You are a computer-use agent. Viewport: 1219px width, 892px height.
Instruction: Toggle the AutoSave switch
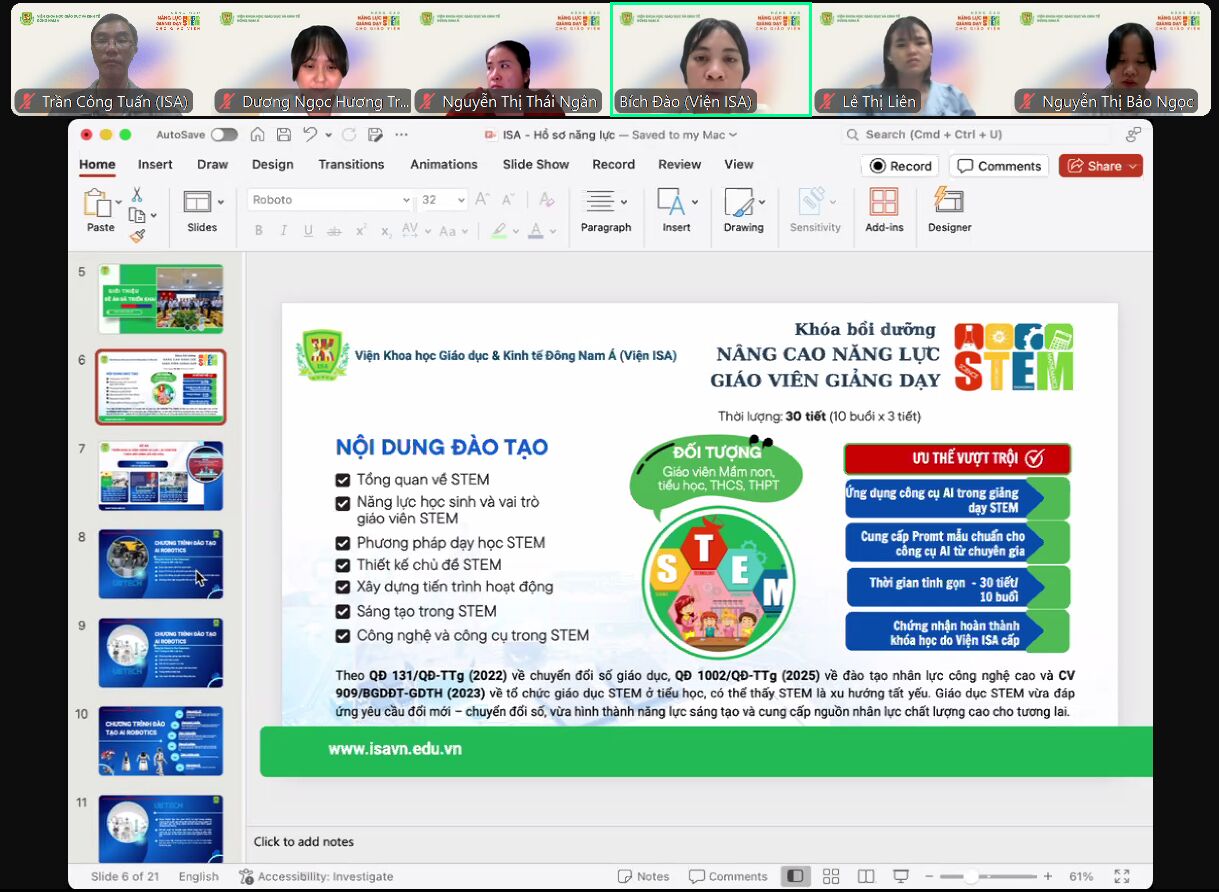click(224, 135)
